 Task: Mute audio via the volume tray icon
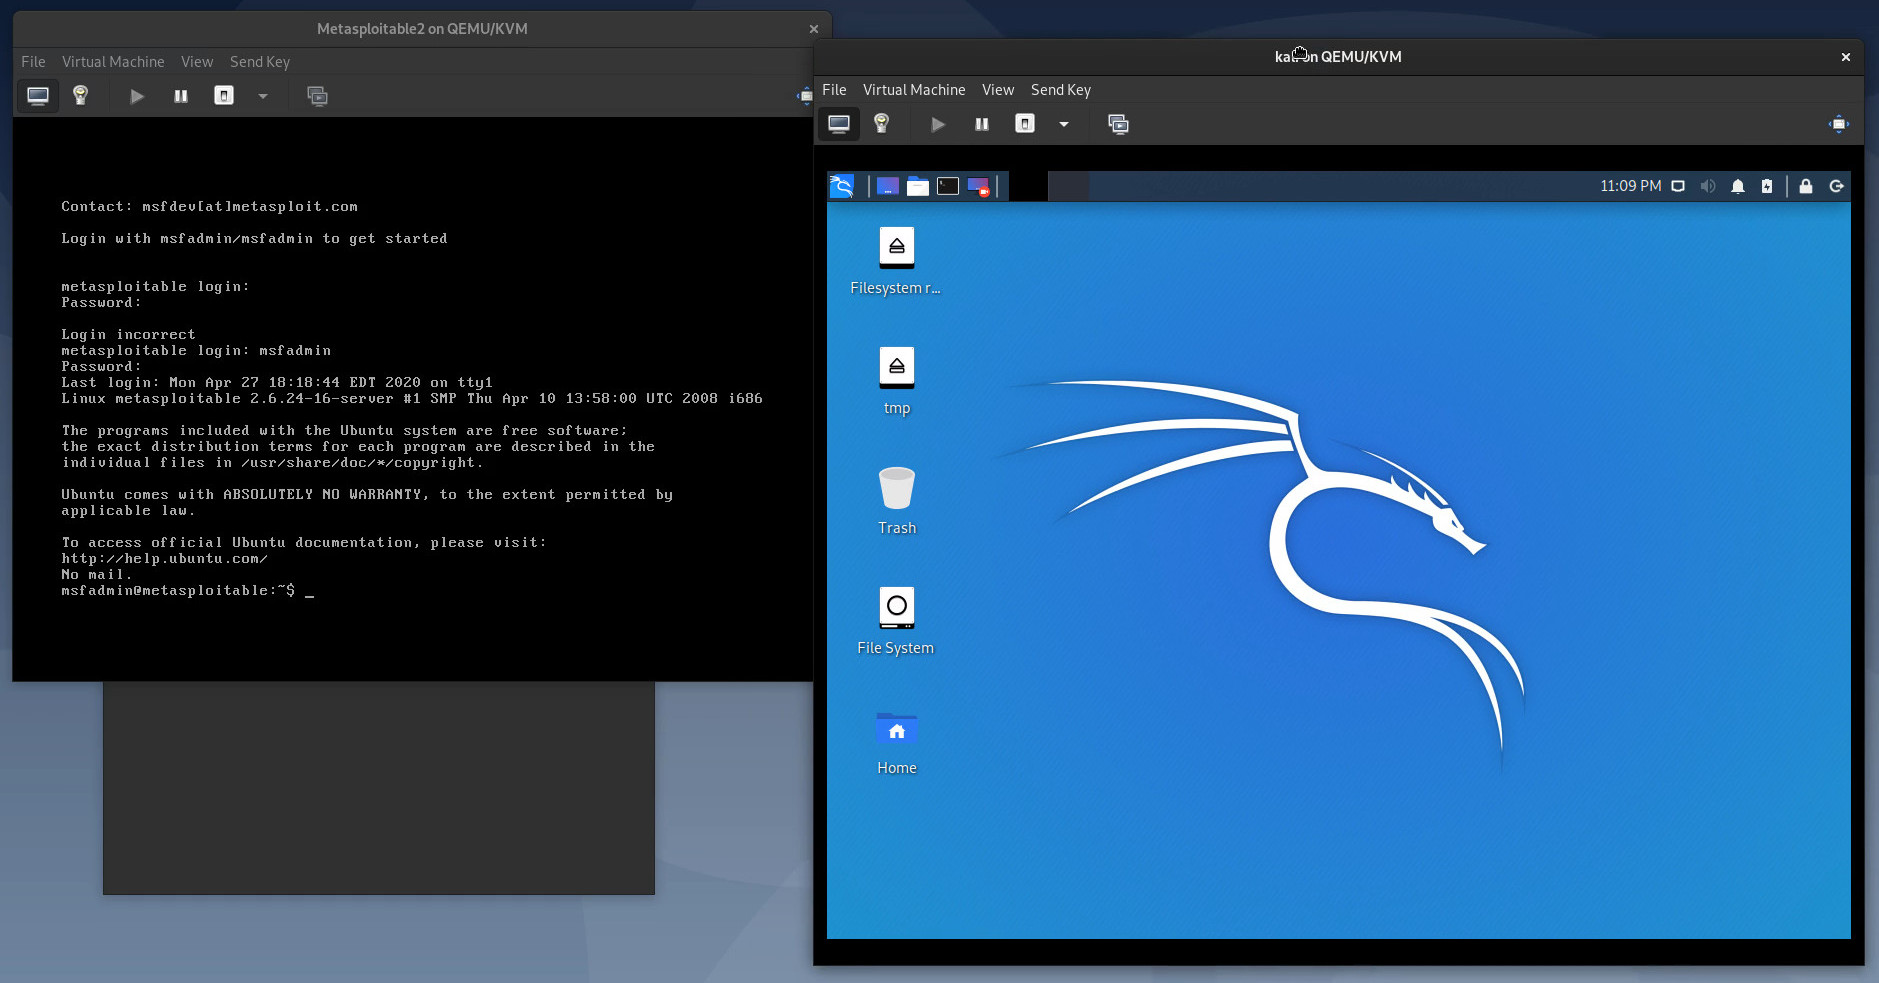pos(1708,186)
